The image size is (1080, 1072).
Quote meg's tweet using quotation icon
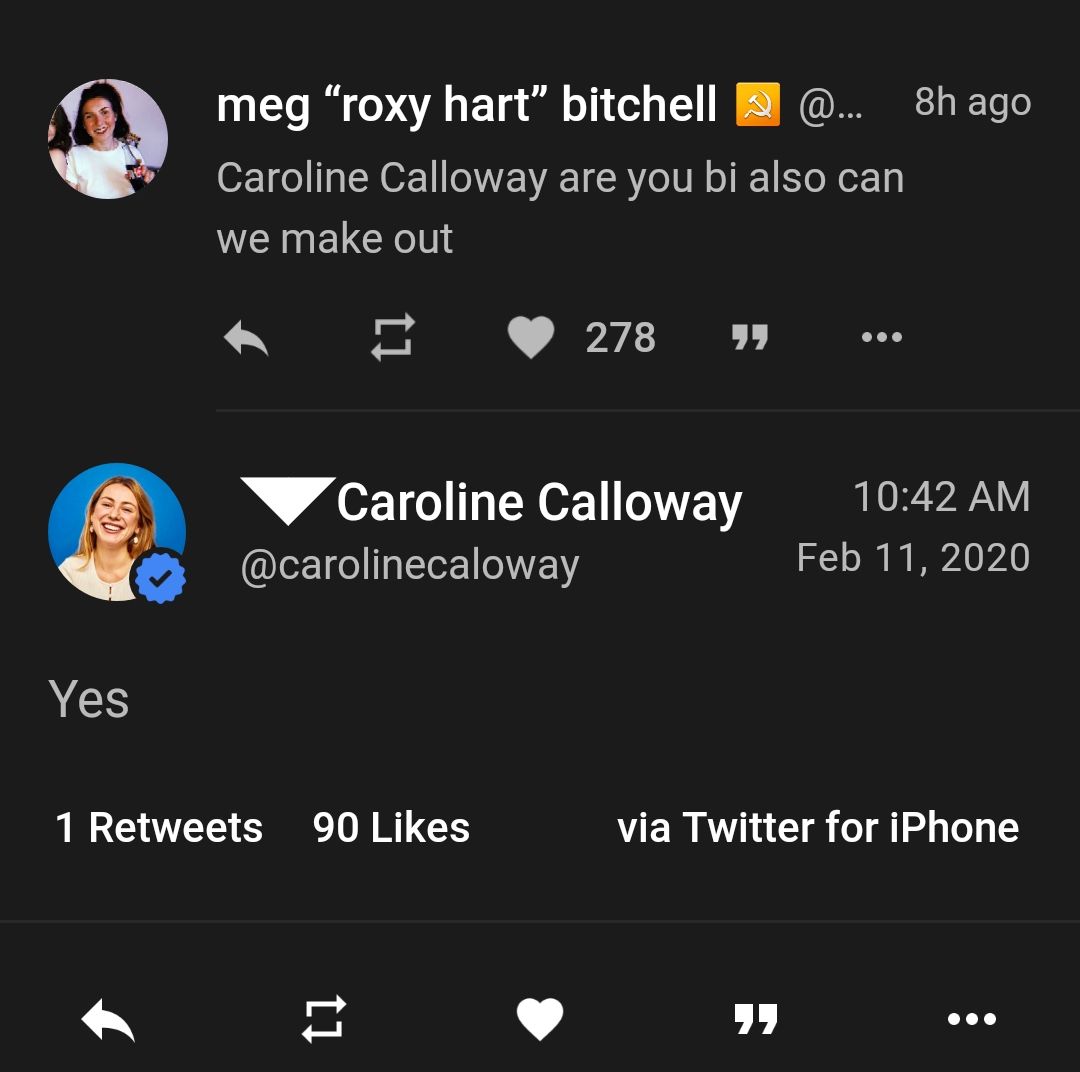coord(750,338)
